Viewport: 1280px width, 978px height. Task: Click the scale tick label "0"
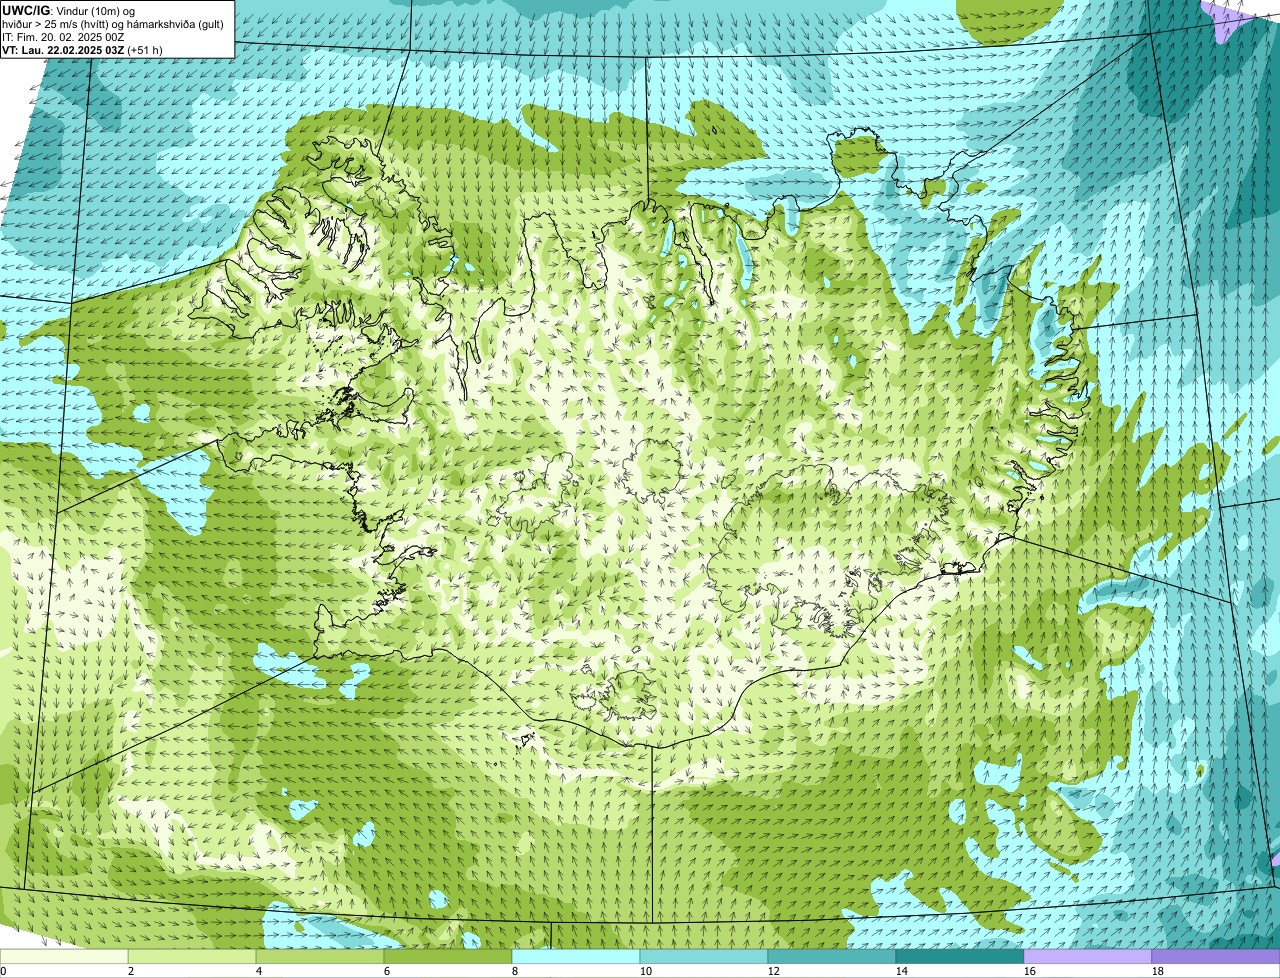3,971
